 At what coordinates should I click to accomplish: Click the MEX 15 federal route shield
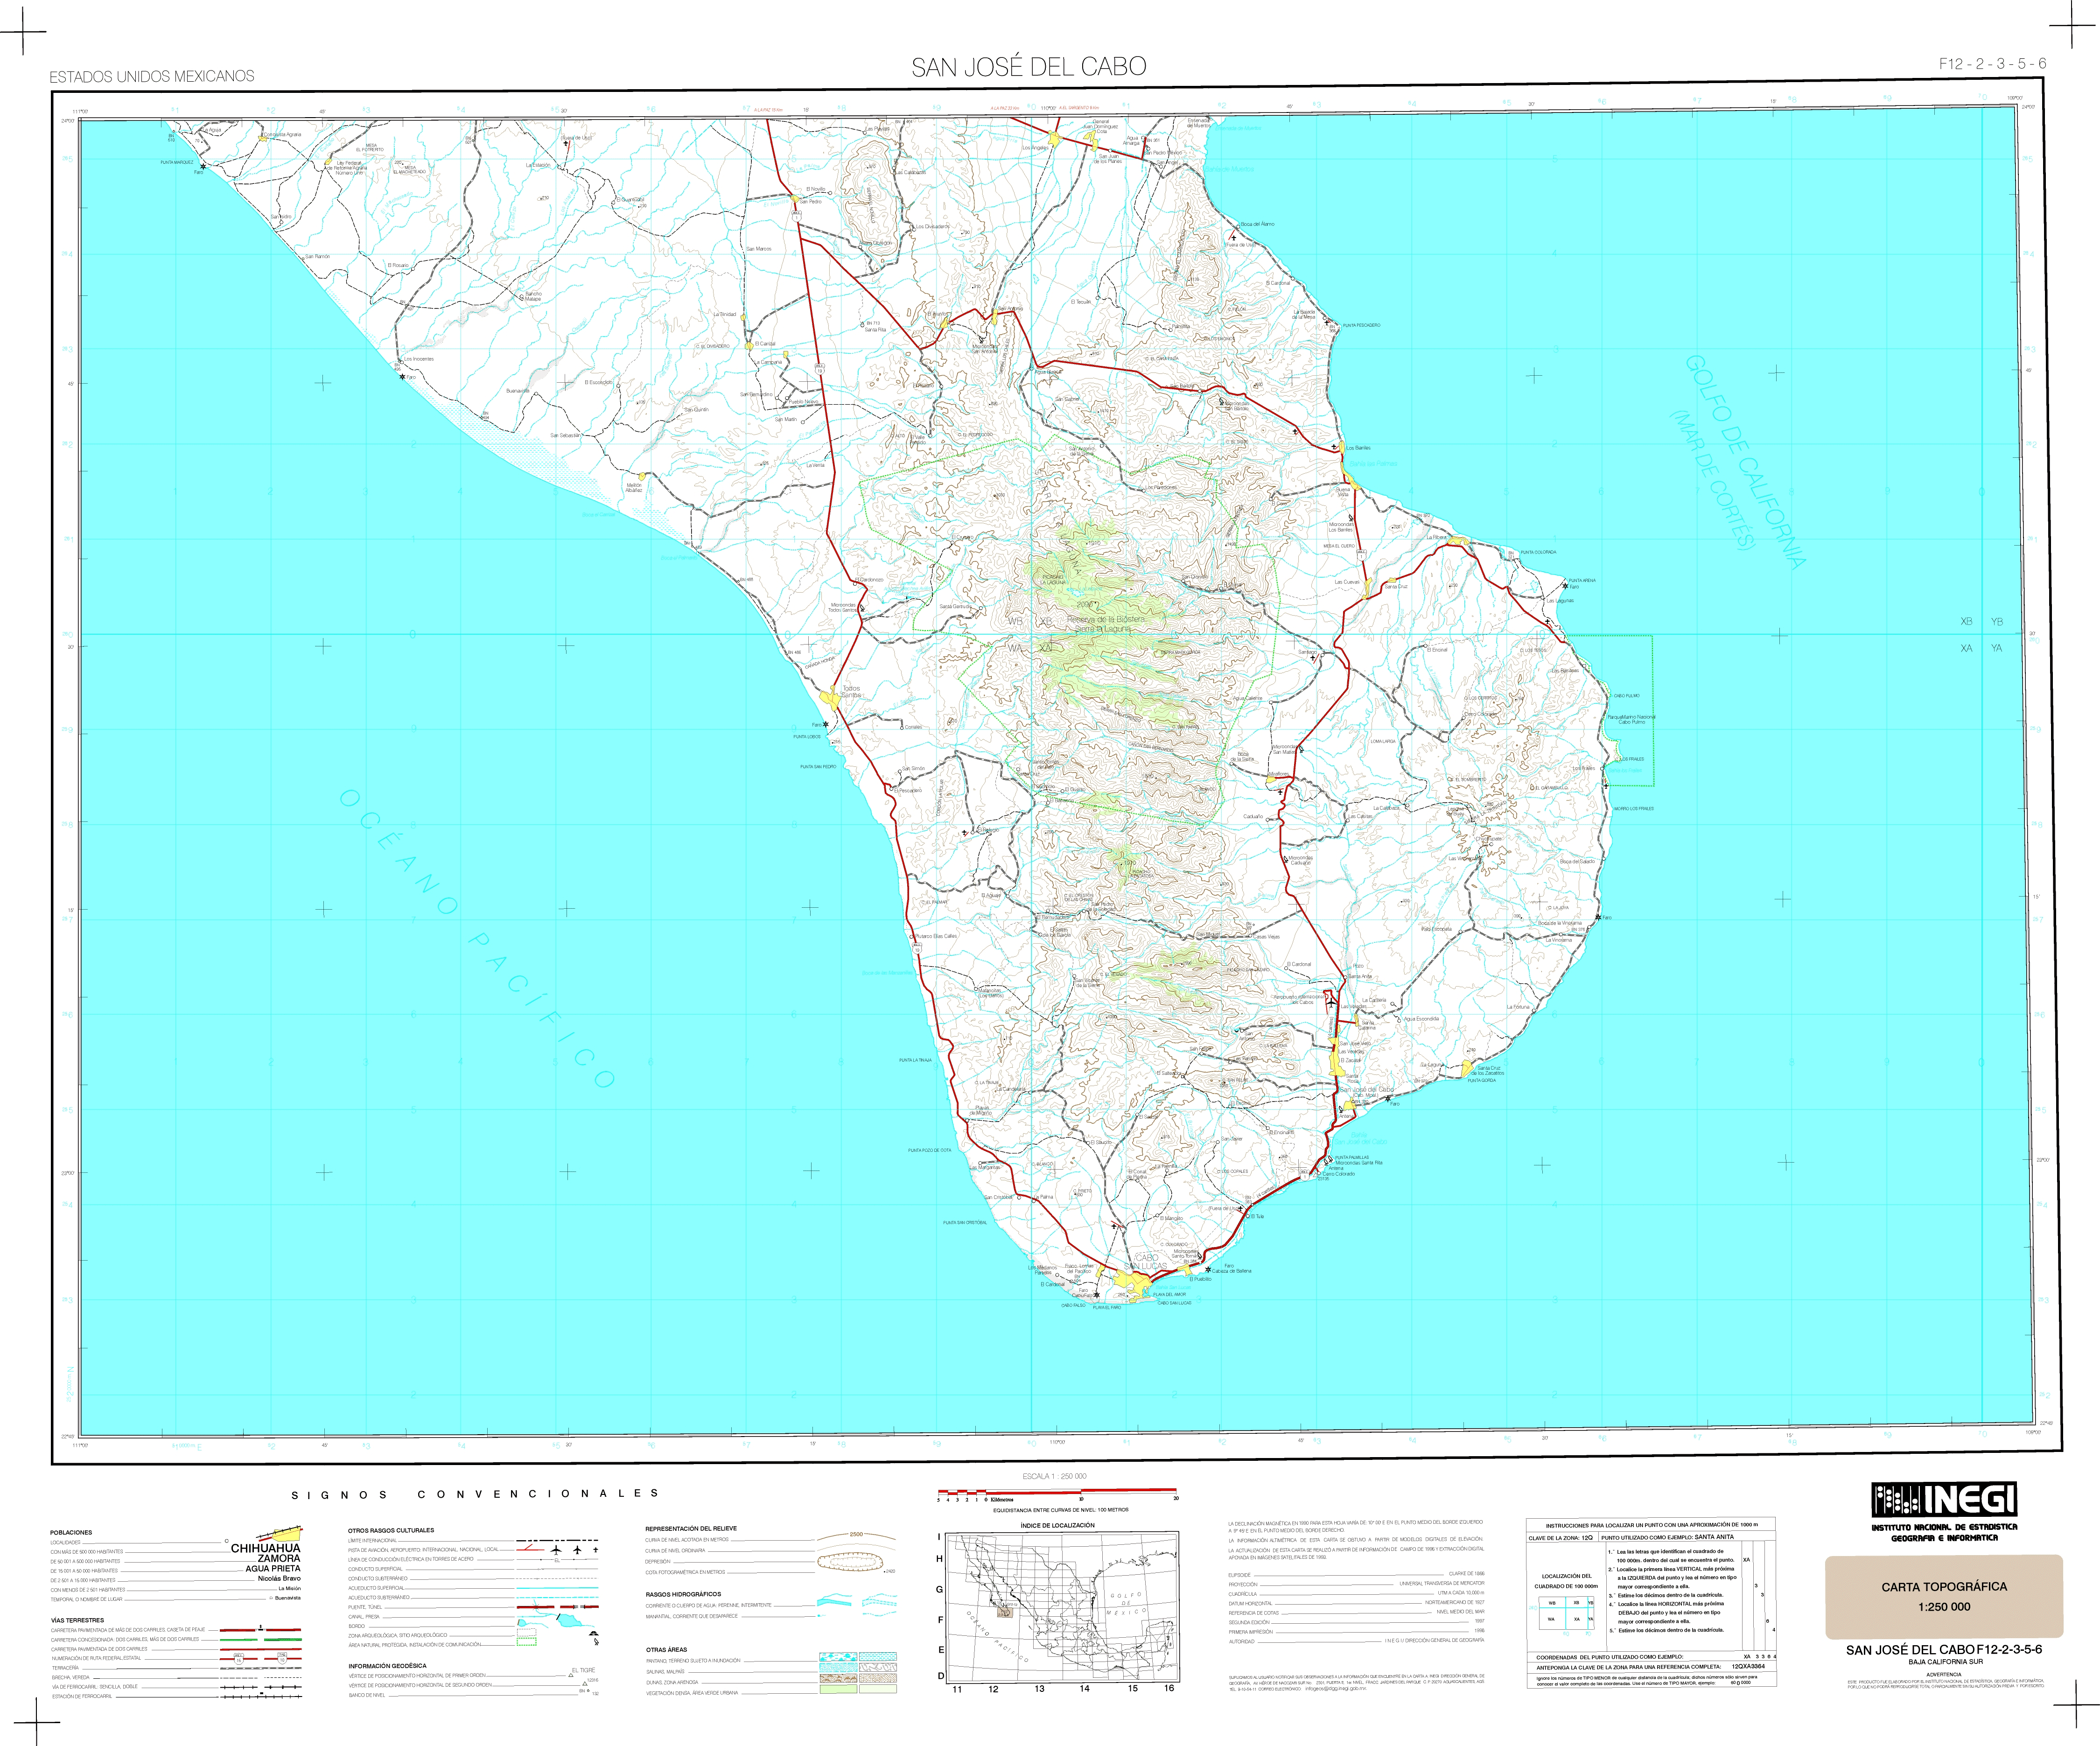coord(239,1659)
